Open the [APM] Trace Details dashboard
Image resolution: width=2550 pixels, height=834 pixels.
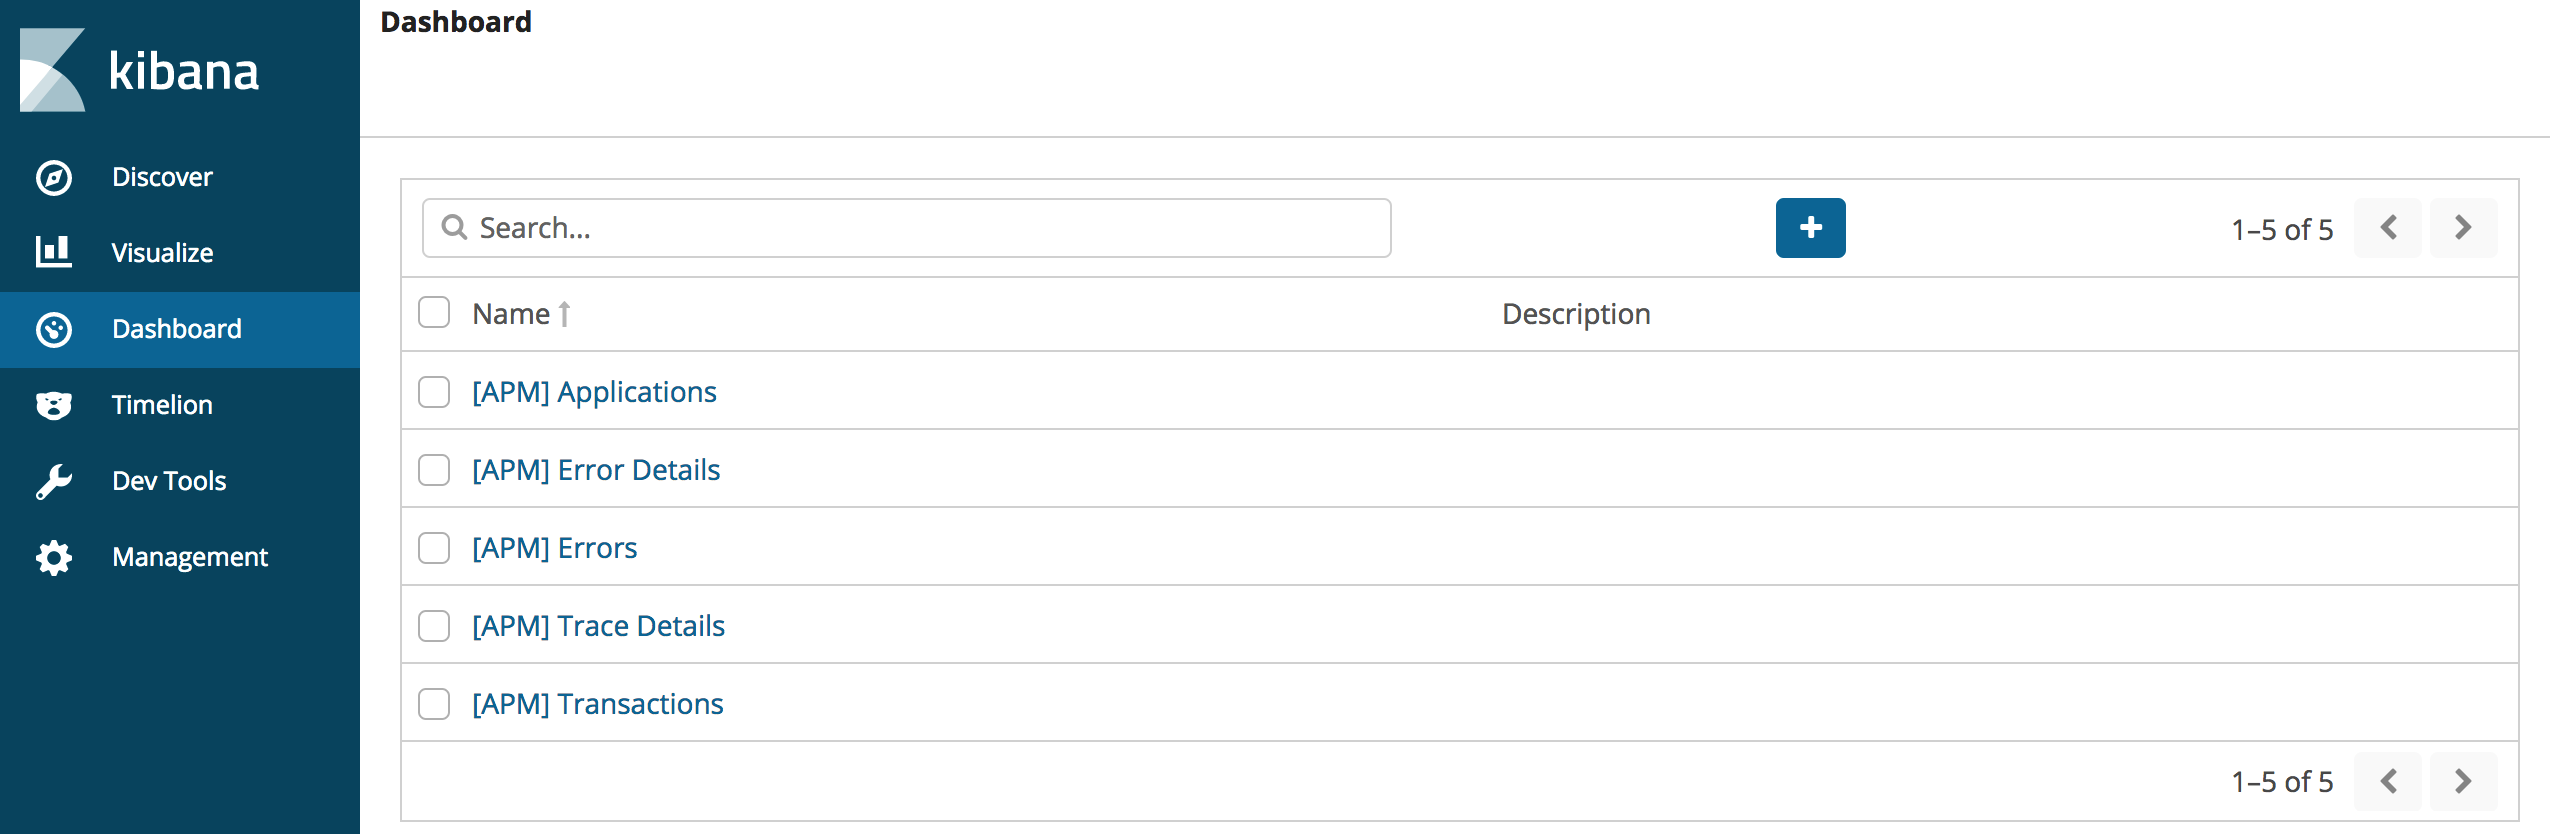[x=598, y=626]
